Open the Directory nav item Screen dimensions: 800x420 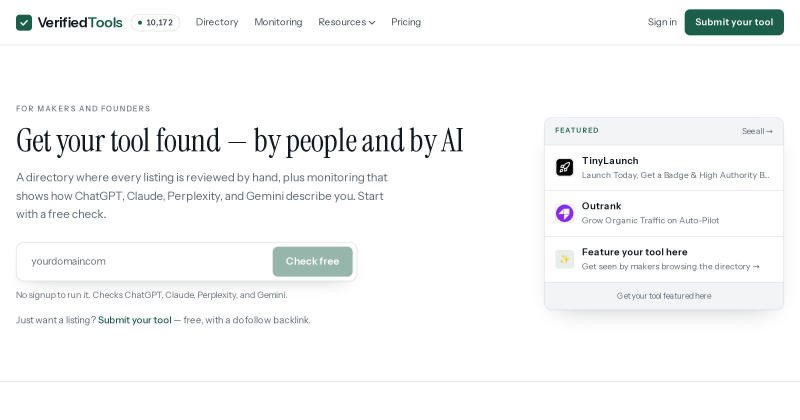coord(217,22)
